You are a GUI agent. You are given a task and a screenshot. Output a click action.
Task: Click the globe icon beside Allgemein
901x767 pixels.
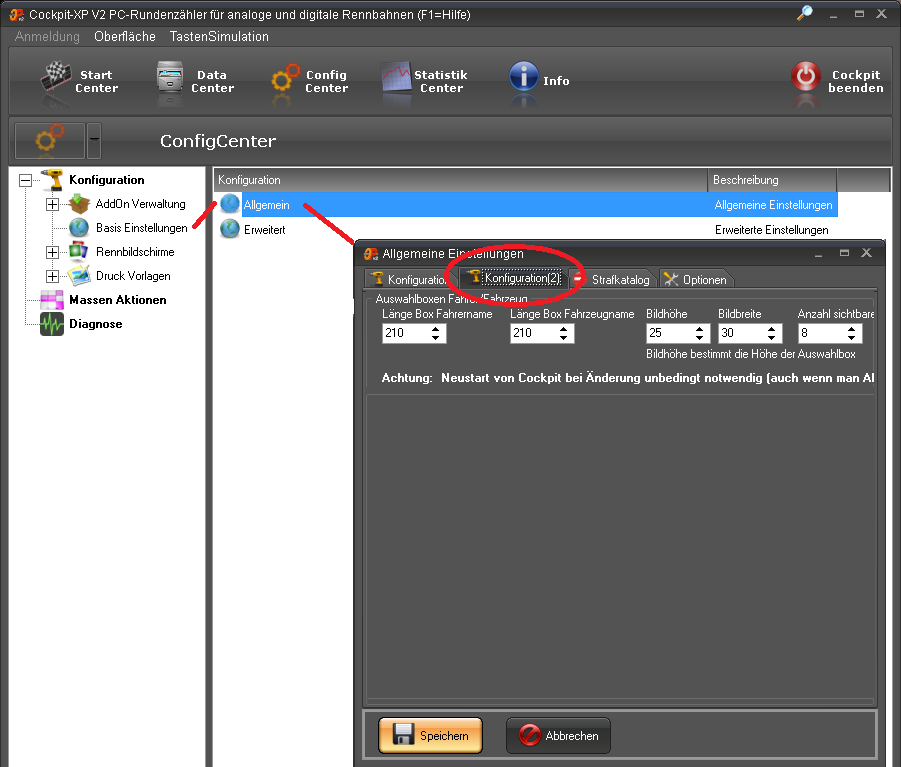(230, 204)
